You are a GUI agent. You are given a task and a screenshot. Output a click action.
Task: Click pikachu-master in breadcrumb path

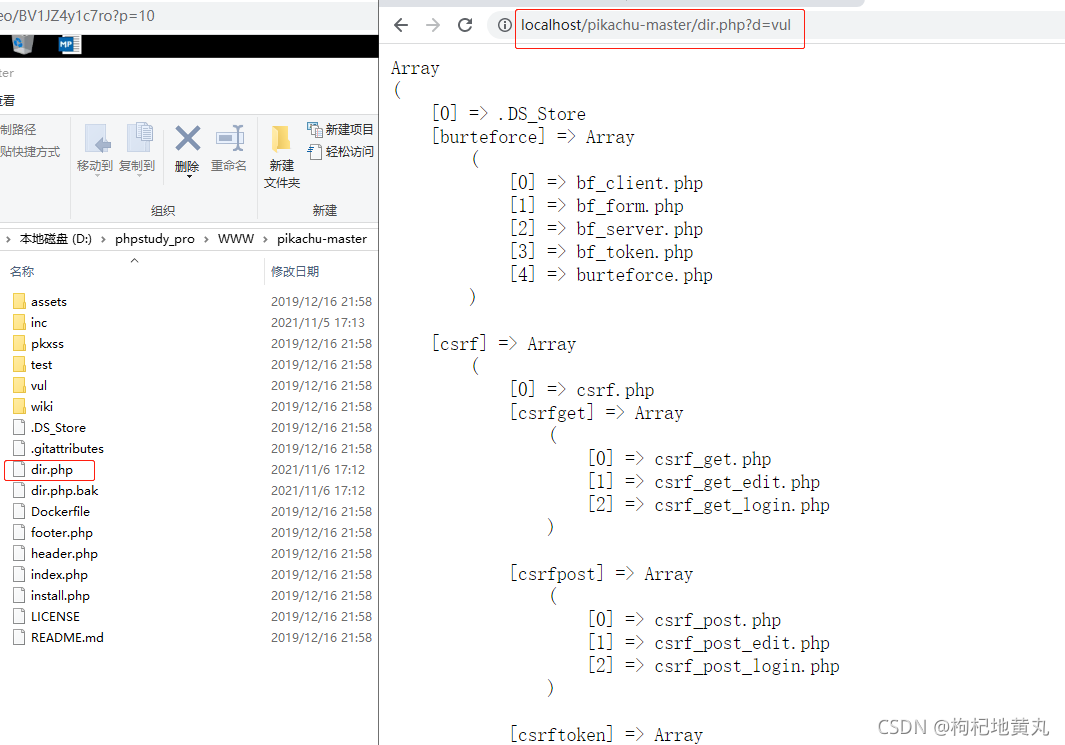click(x=322, y=239)
